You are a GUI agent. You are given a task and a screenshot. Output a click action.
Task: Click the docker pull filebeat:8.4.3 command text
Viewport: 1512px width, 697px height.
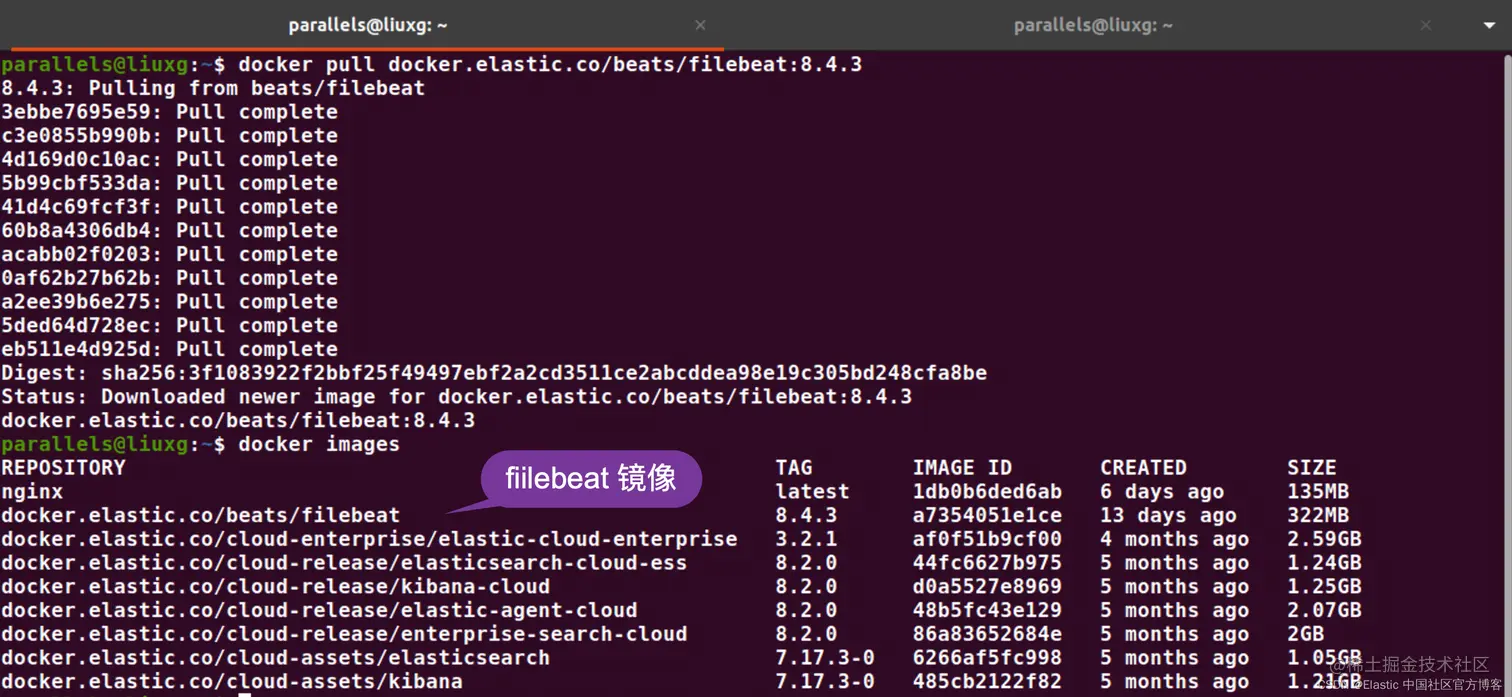(x=550, y=64)
